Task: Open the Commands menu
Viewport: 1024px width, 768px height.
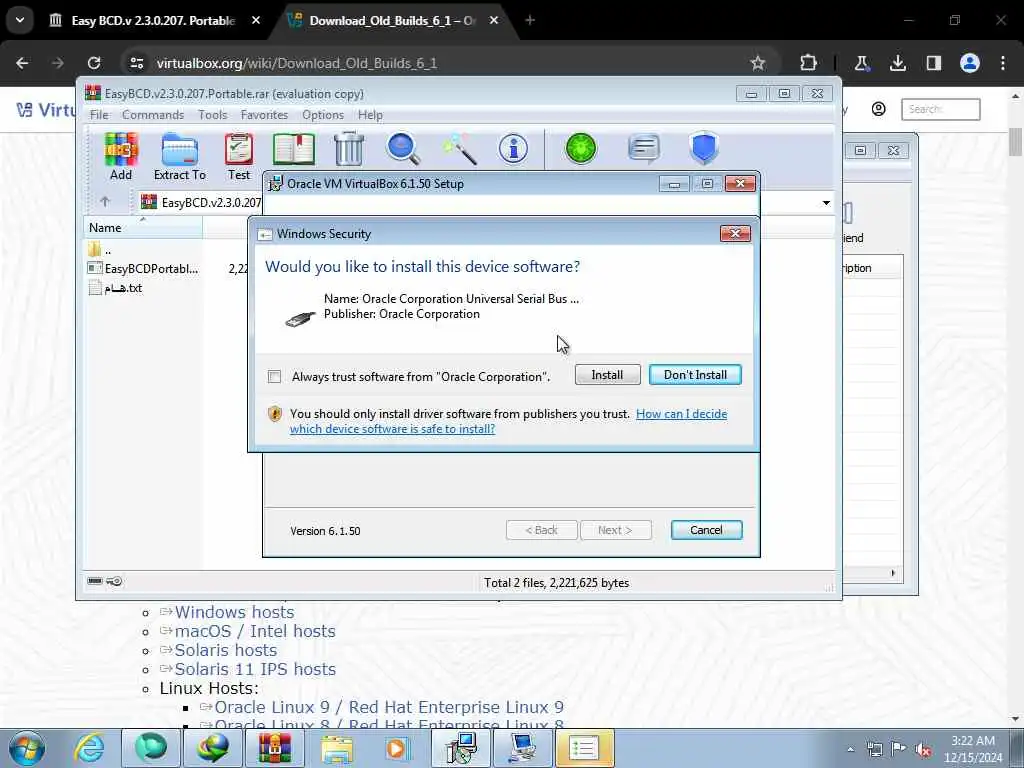Action: pyautogui.click(x=153, y=115)
